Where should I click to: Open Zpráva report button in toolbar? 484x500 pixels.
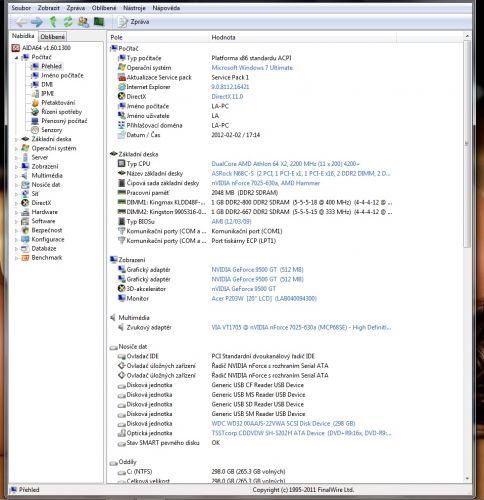(x=134, y=22)
